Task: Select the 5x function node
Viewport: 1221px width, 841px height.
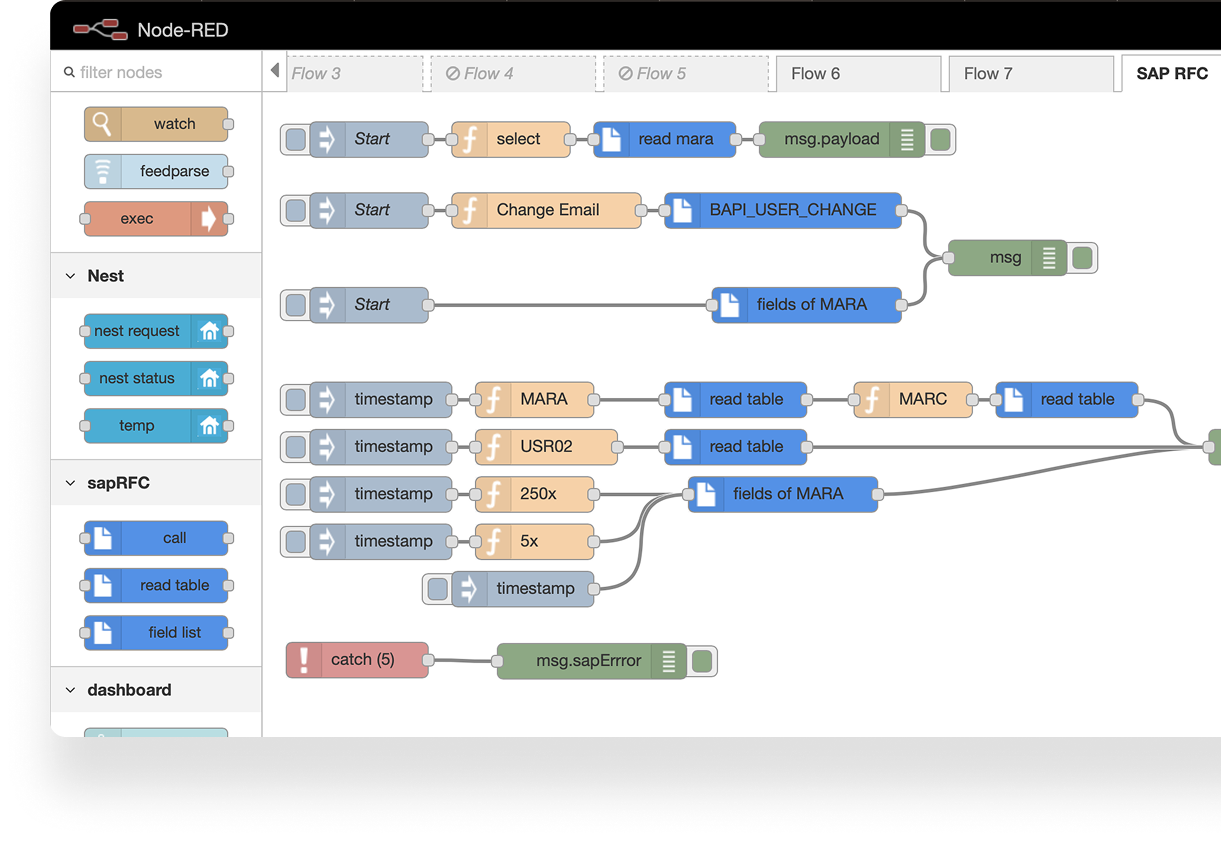Action: [534, 541]
